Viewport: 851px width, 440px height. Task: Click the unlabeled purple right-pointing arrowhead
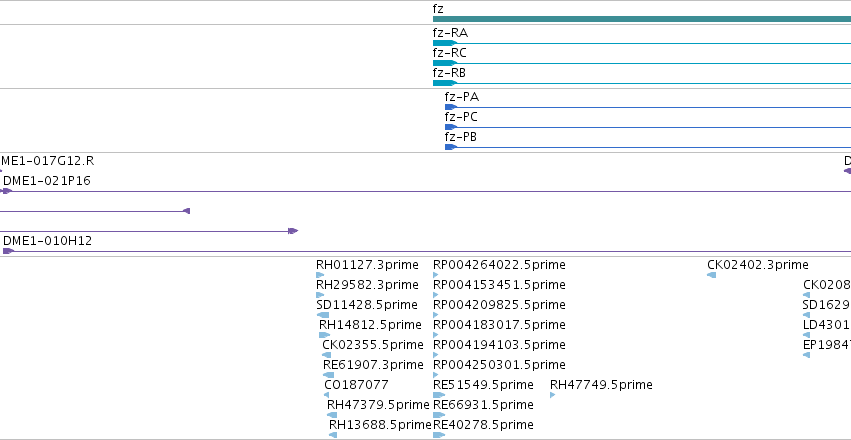point(293,231)
